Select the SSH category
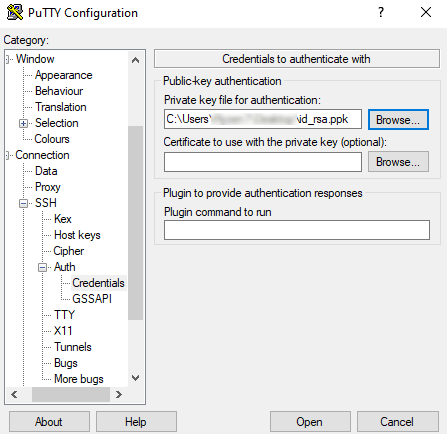Screen dimensions: 447x434 point(46,203)
